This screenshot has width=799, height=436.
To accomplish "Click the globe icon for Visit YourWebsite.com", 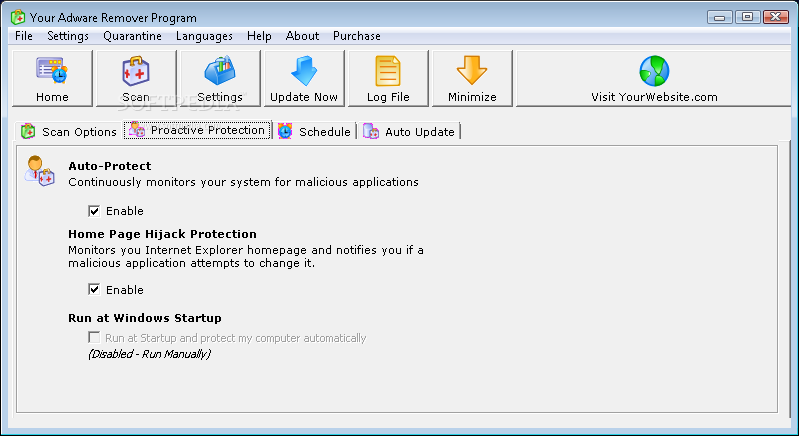I will [x=654, y=71].
